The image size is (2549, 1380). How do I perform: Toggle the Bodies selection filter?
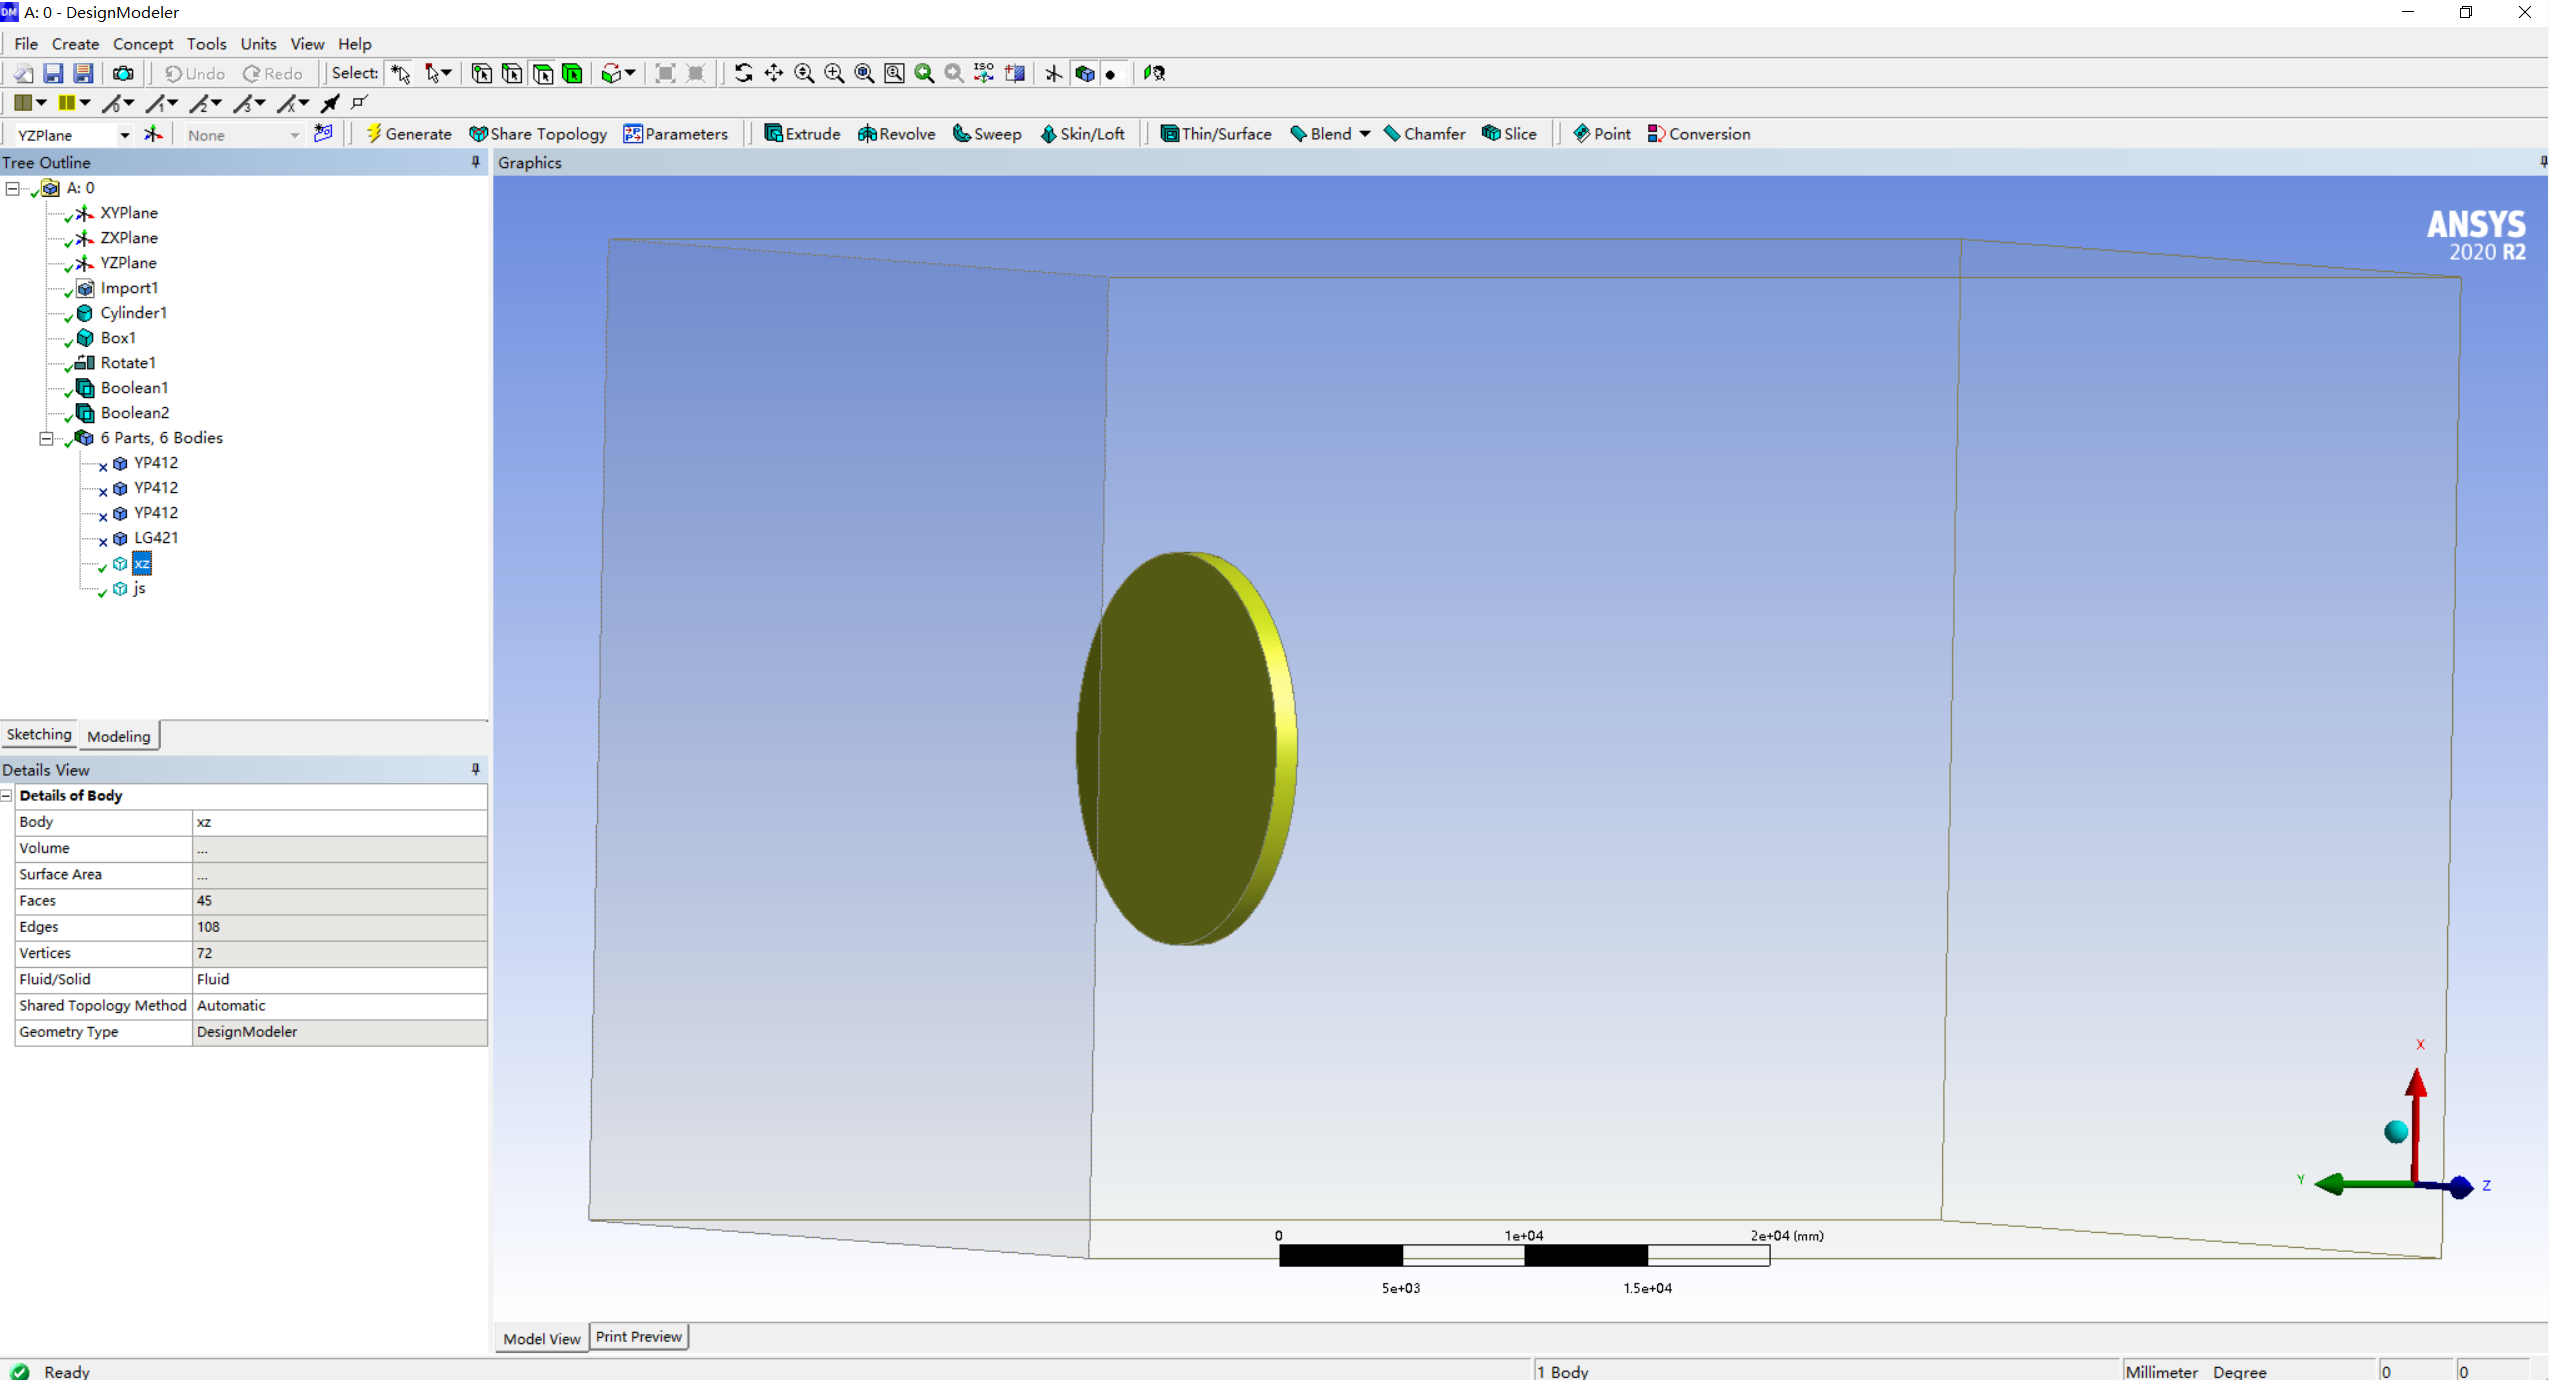[572, 73]
